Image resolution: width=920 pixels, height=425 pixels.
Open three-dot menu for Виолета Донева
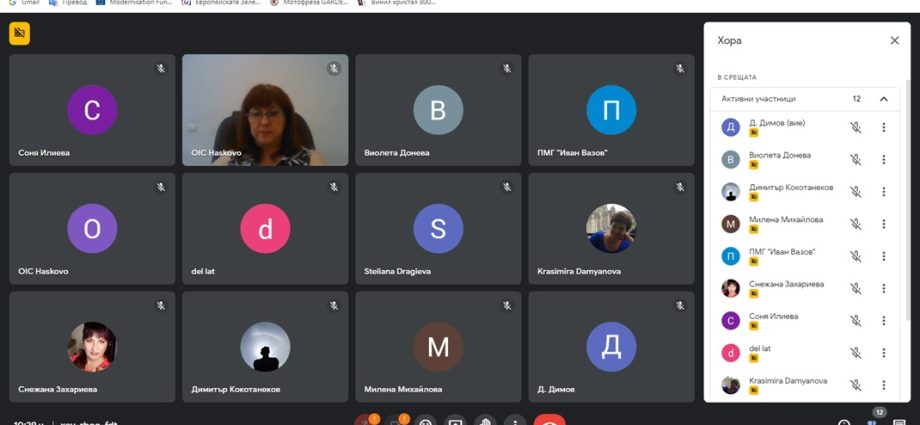click(884, 160)
